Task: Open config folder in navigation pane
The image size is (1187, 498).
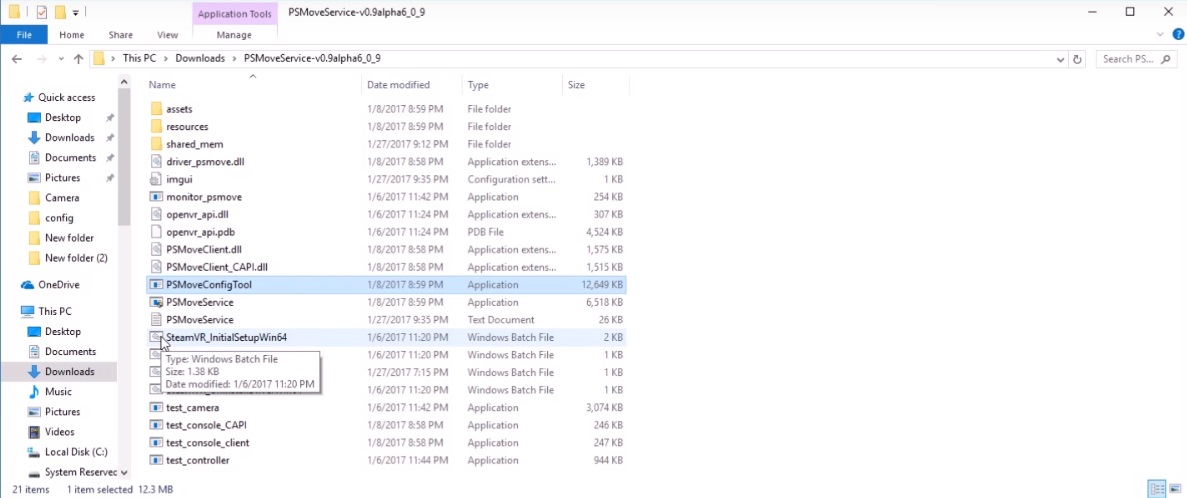Action: (59, 217)
